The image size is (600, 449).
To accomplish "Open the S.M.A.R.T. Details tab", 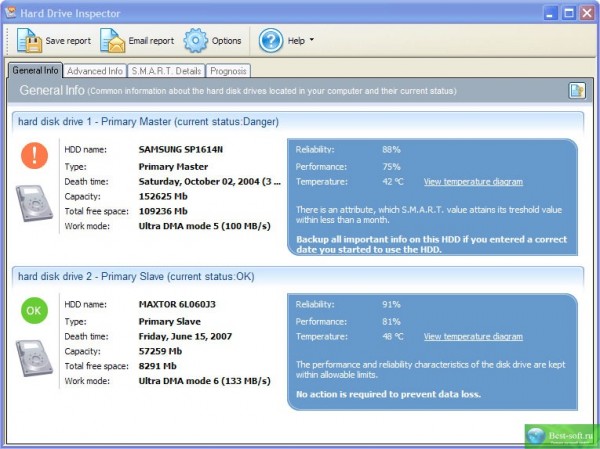I will tap(166, 71).
